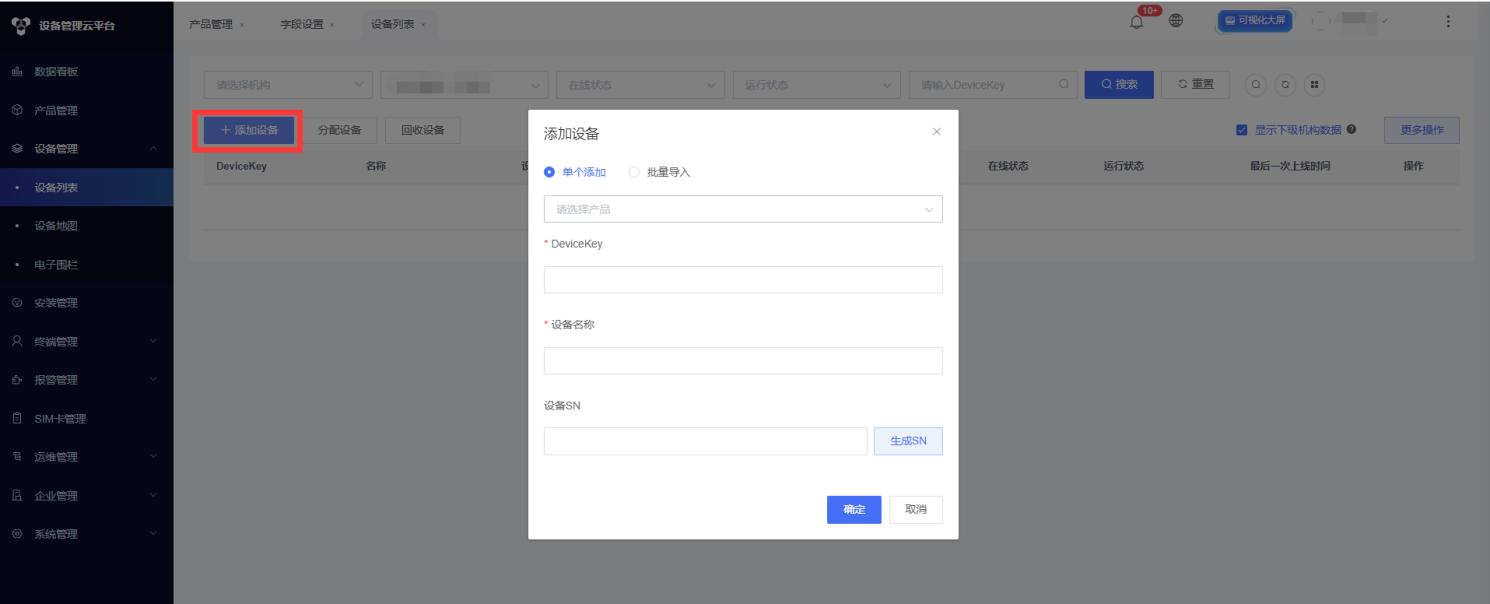Close the 产品管理 tab using its x
Image resolution: width=1490 pixels, height=604 pixels.
pos(243,25)
